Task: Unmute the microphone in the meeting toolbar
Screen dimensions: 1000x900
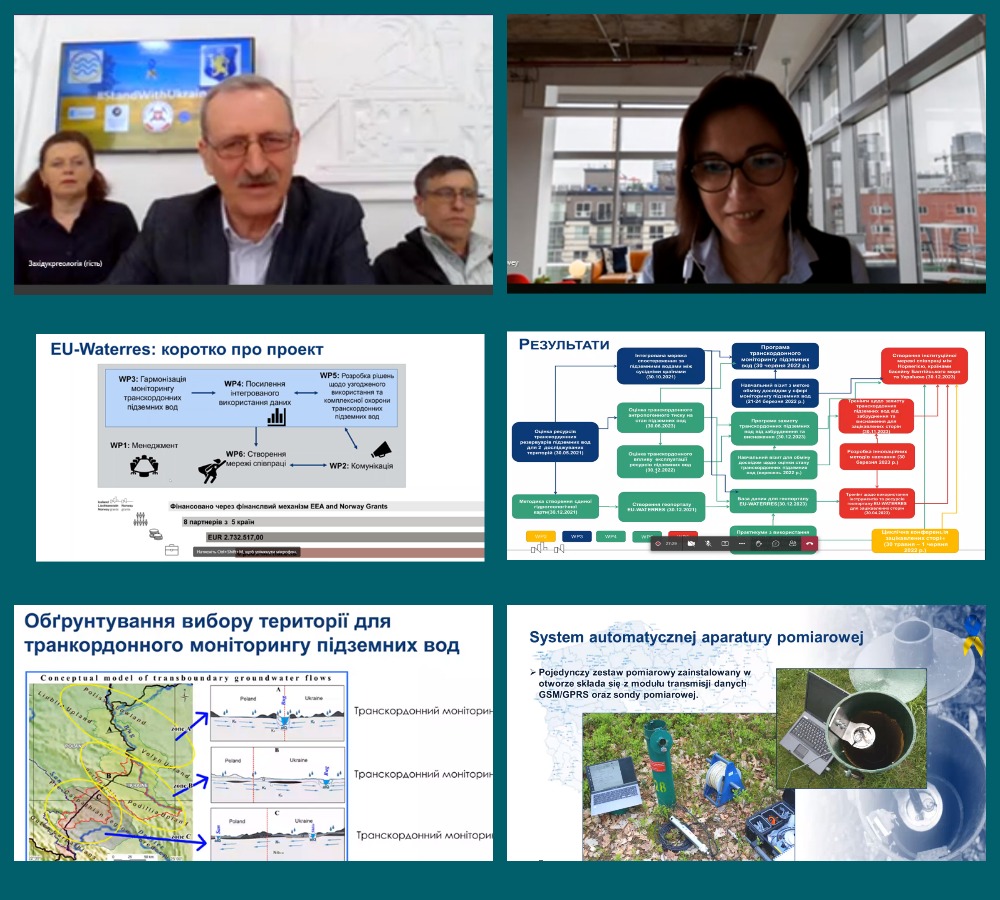Action: 707,543
